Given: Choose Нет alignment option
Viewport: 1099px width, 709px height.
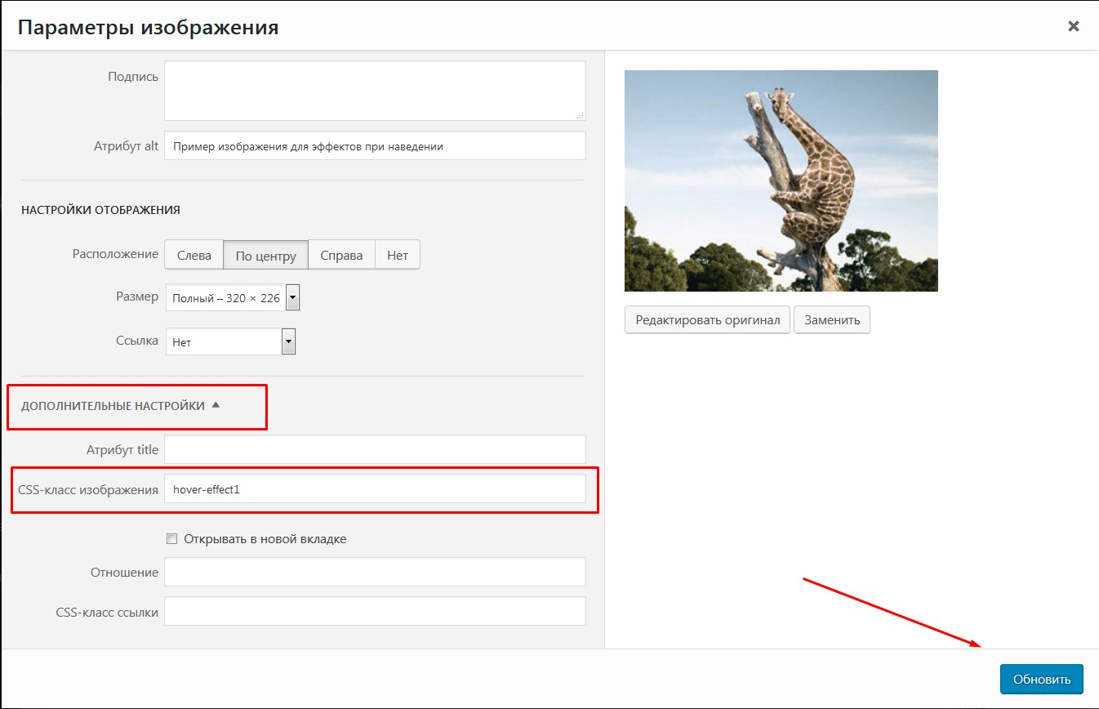Looking at the screenshot, I should (397, 256).
